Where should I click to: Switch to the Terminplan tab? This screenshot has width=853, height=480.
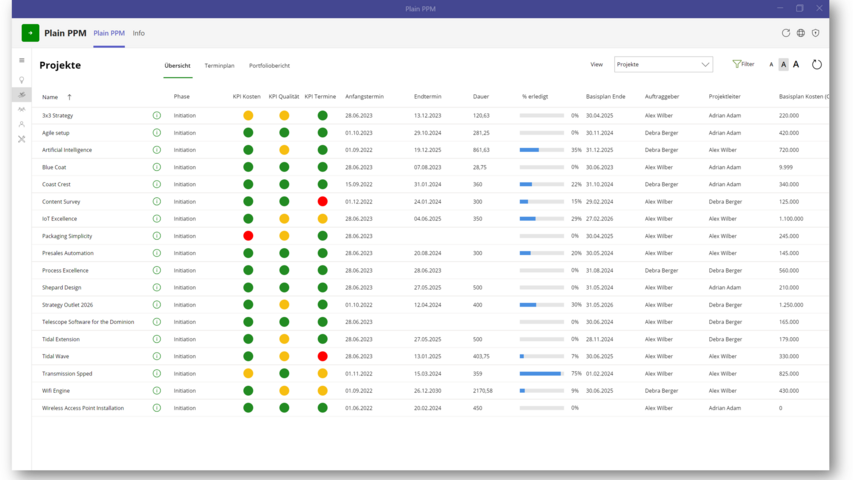[219, 66]
